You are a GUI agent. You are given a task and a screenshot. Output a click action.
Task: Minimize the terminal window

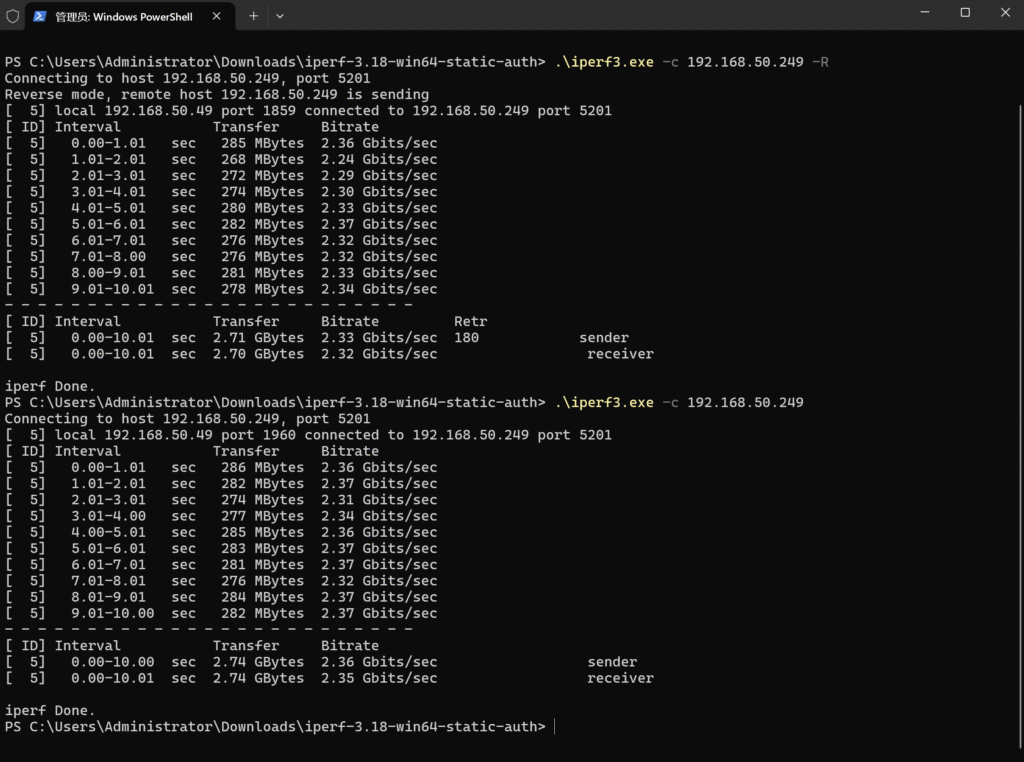[926, 13]
